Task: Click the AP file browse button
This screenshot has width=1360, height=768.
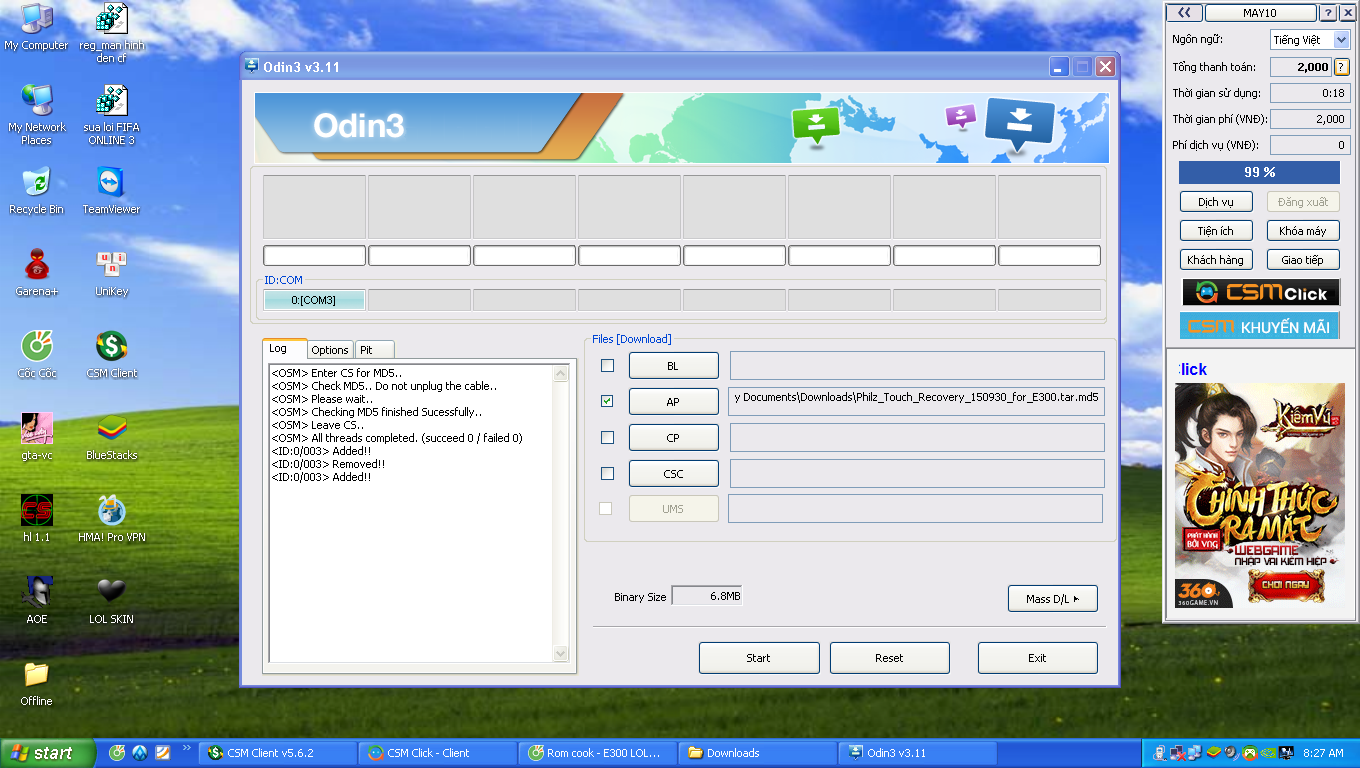Action: [673, 401]
